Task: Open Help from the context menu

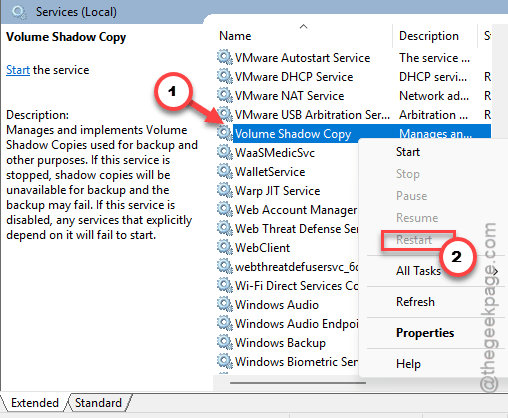Action: (x=408, y=364)
